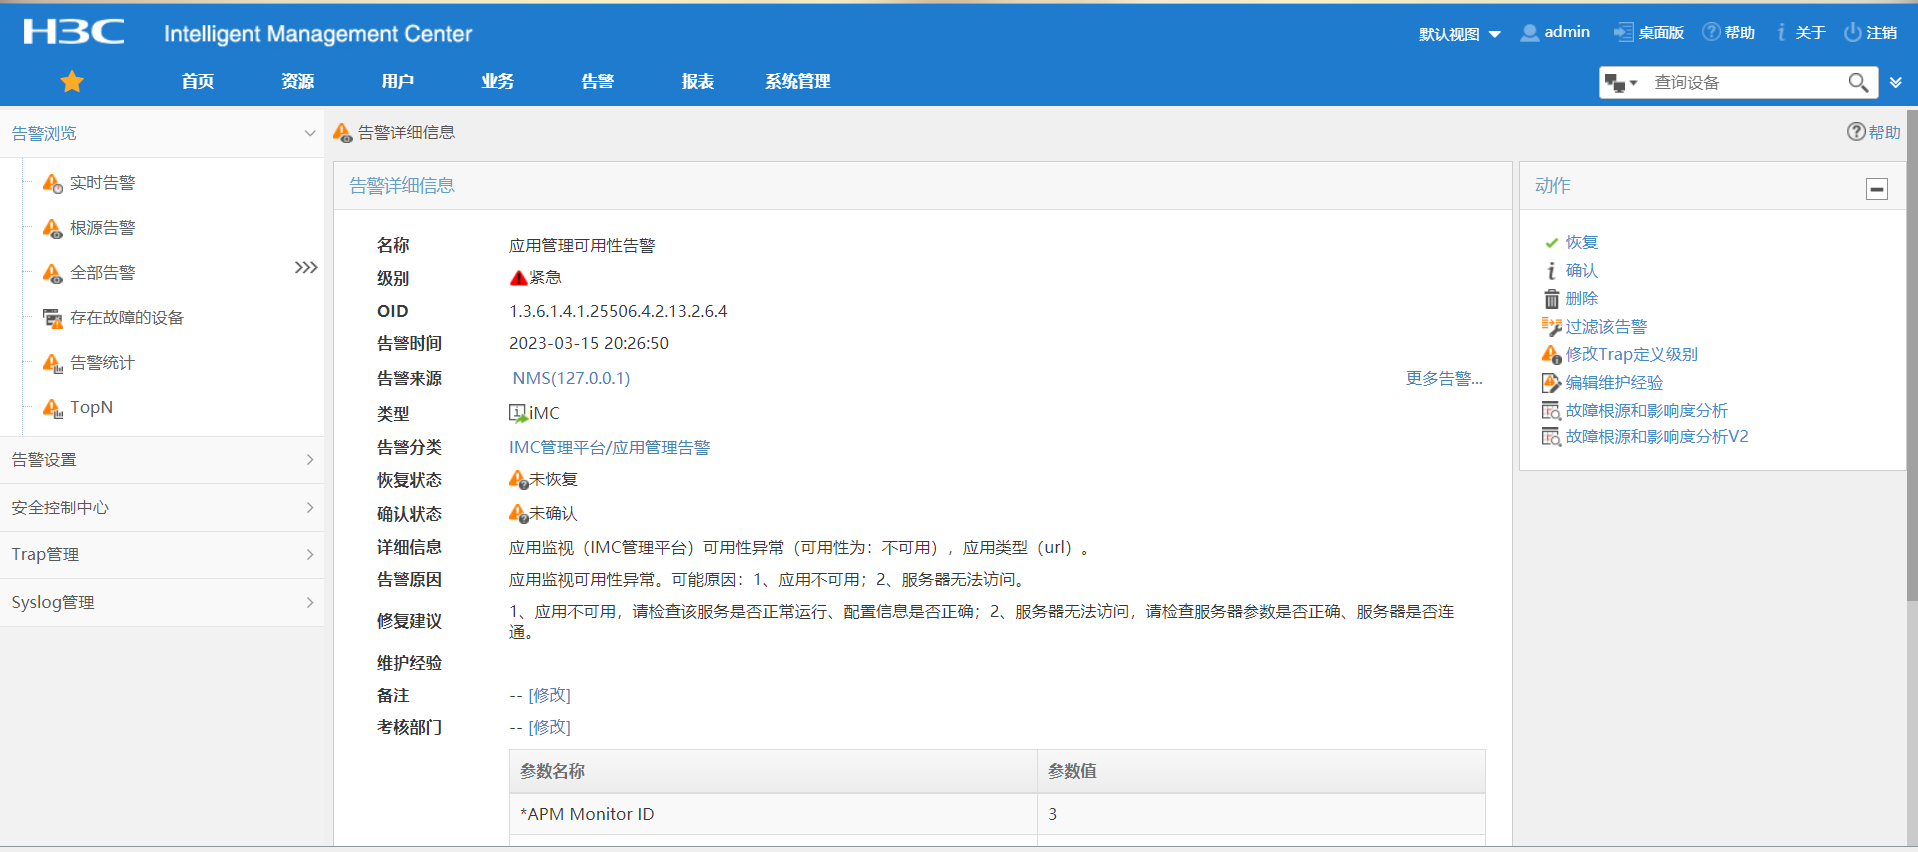The image size is (1918, 852).
Task: Expand the Syslog管理 section
Action: click(310, 603)
